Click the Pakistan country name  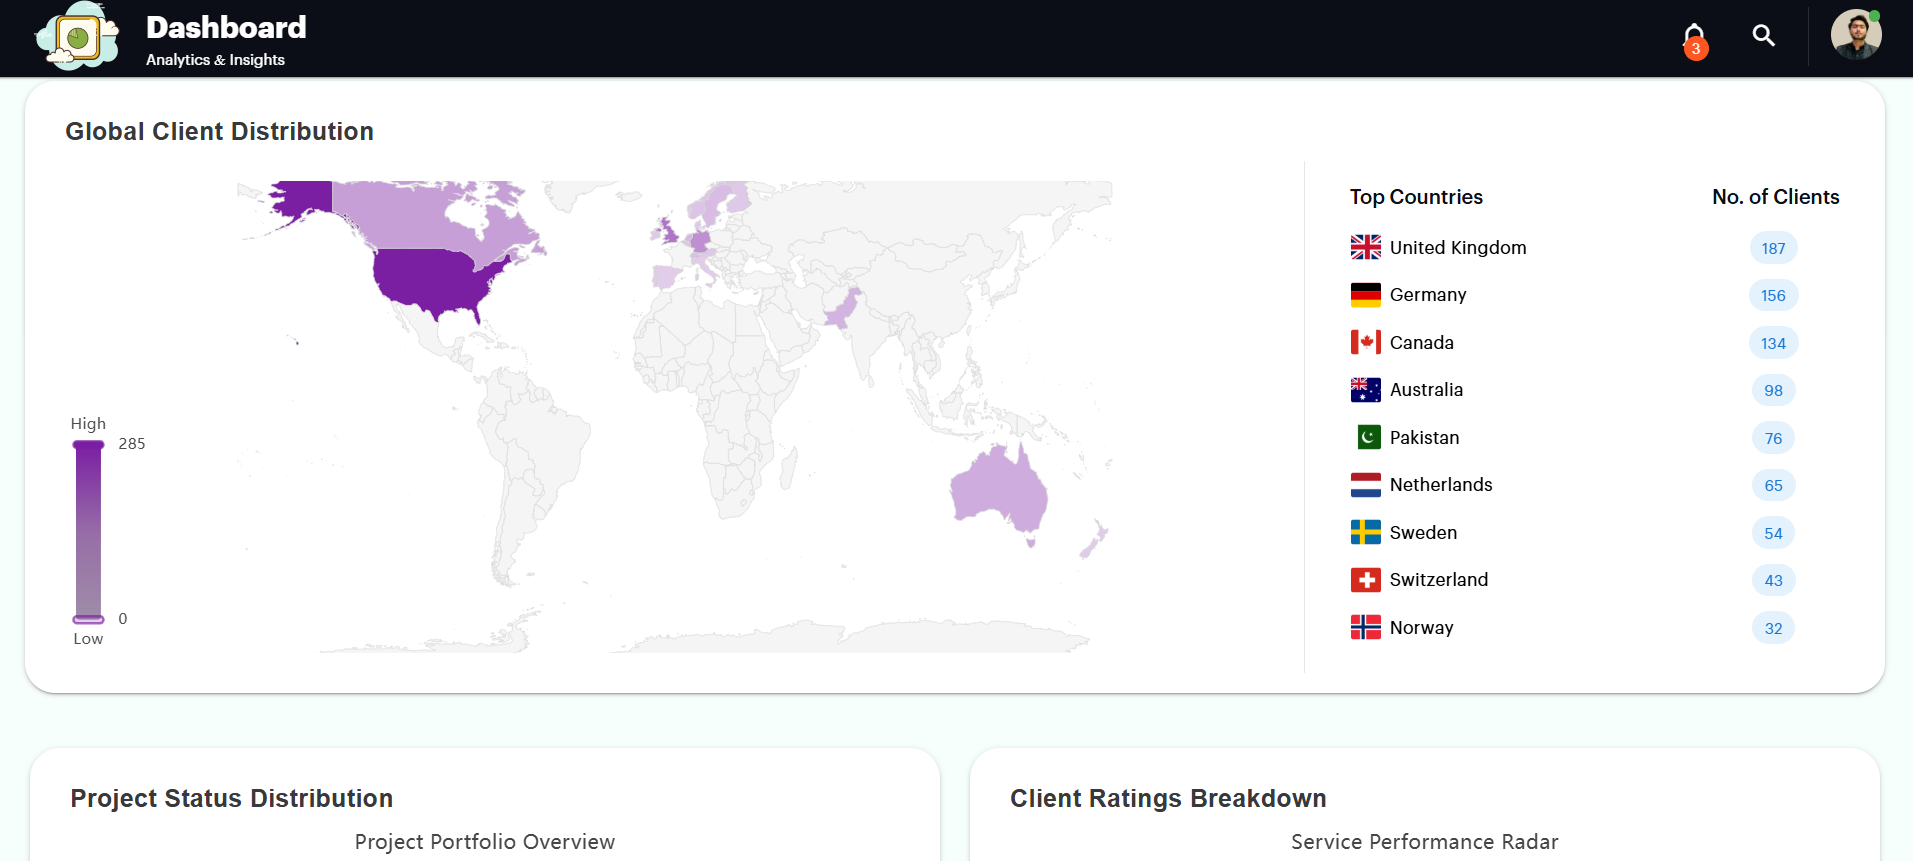click(1424, 438)
